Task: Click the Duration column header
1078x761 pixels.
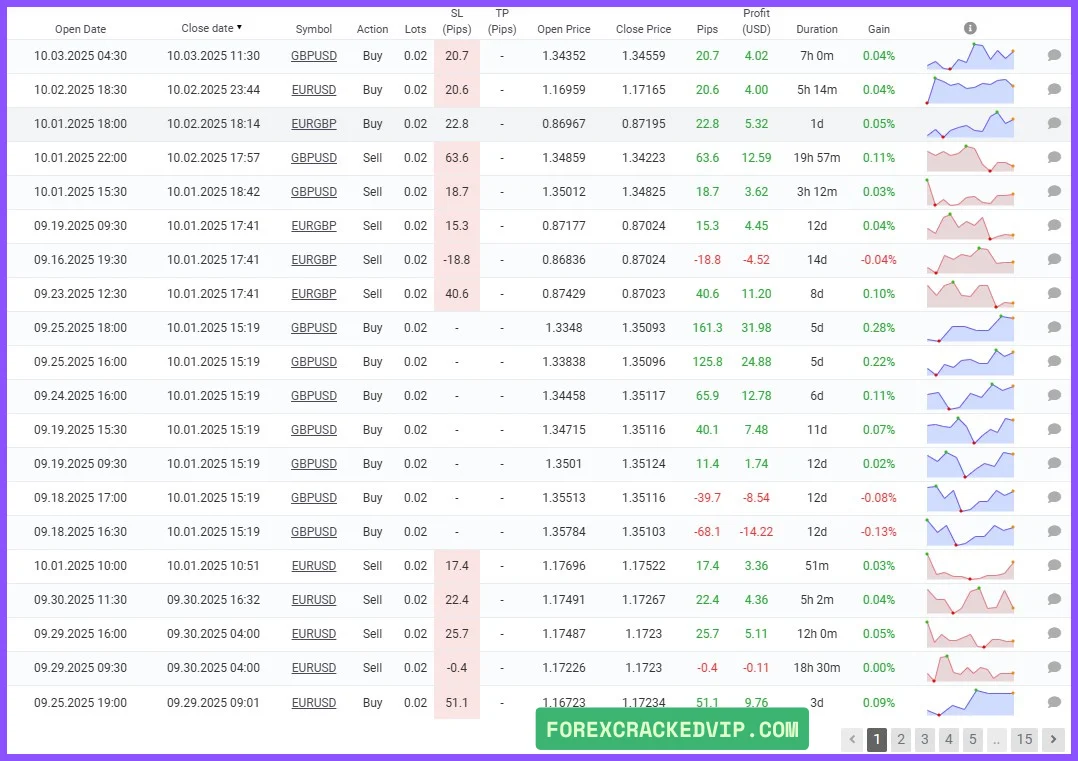Action: (x=817, y=29)
